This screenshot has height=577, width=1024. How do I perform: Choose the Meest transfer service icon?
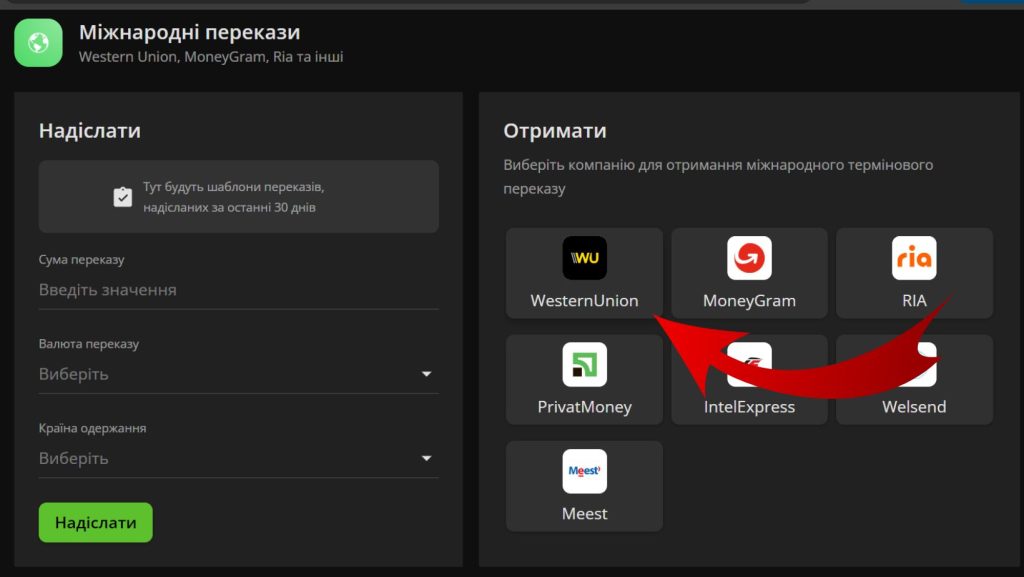point(584,471)
